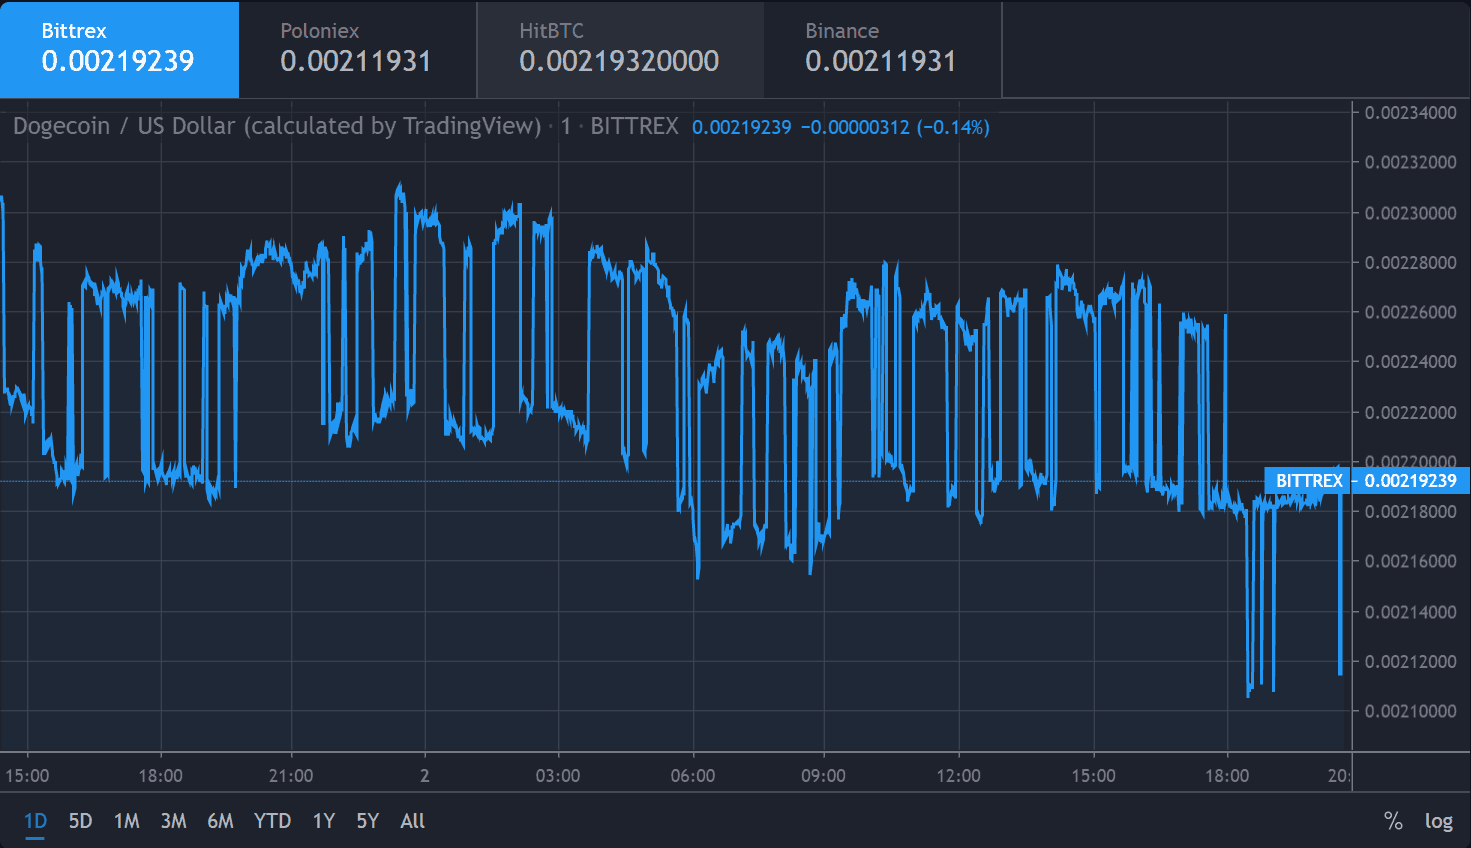1471x848 pixels.
Task: Toggle the log scale
Action: (1438, 821)
